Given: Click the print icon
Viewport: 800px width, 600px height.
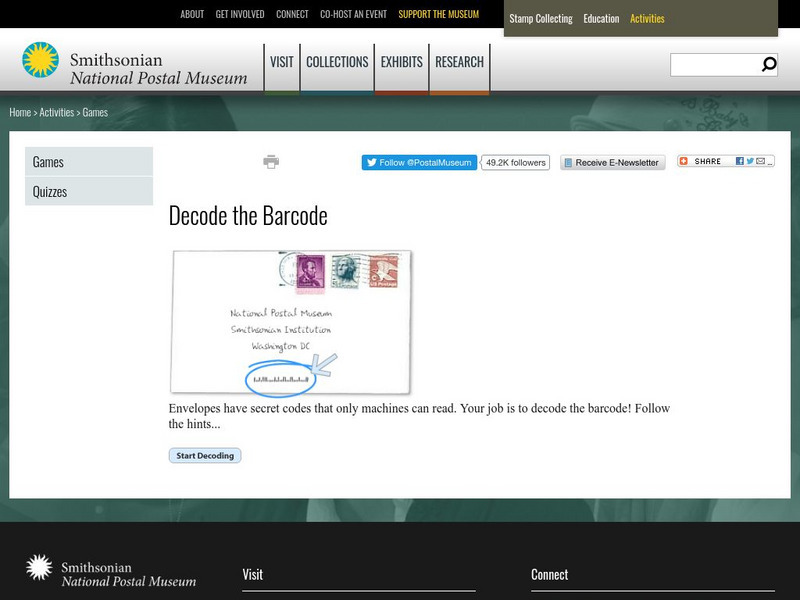Looking at the screenshot, I should [270, 161].
